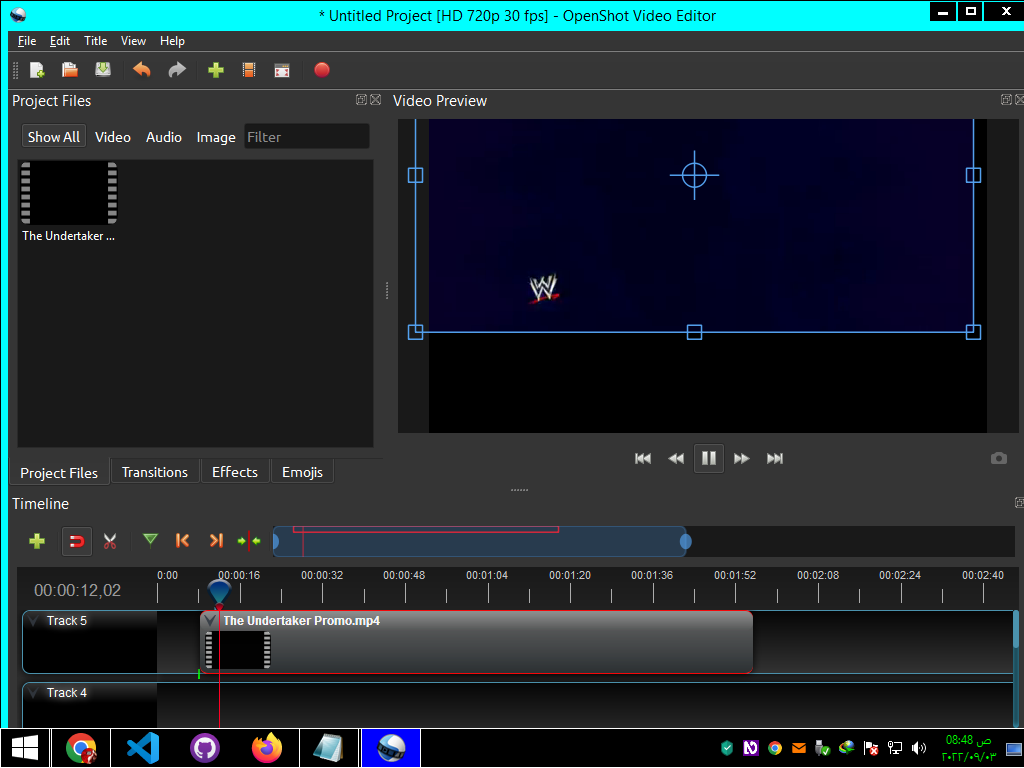Close the Project Files panel

click(376, 100)
